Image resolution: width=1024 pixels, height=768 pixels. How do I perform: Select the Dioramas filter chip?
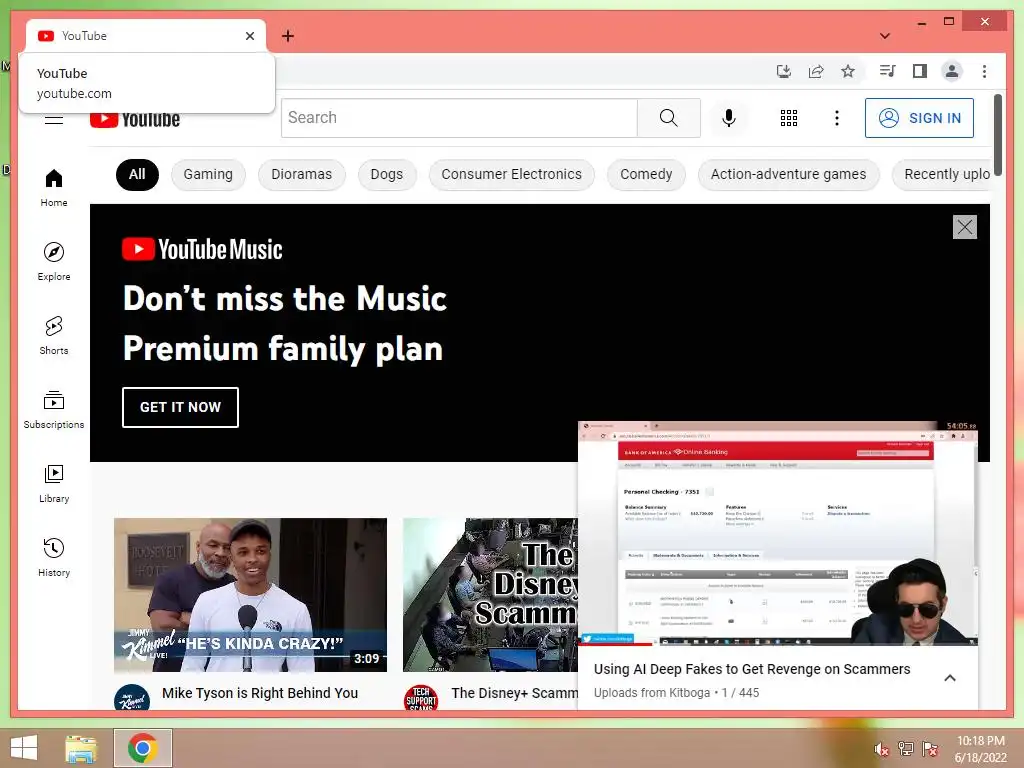pos(302,174)
